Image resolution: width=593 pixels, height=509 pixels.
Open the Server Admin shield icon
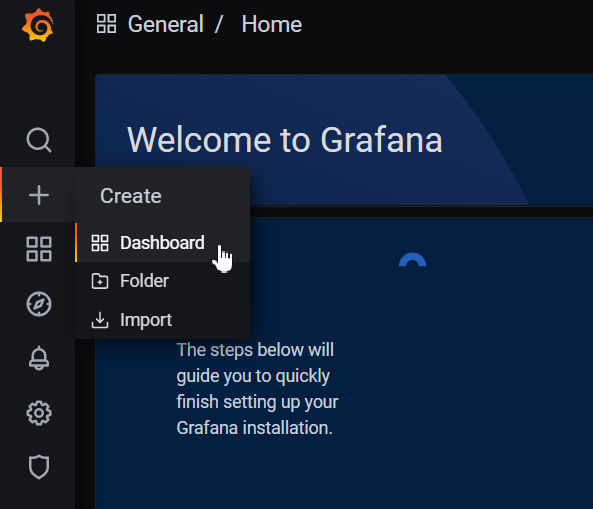tap(39, 467)
